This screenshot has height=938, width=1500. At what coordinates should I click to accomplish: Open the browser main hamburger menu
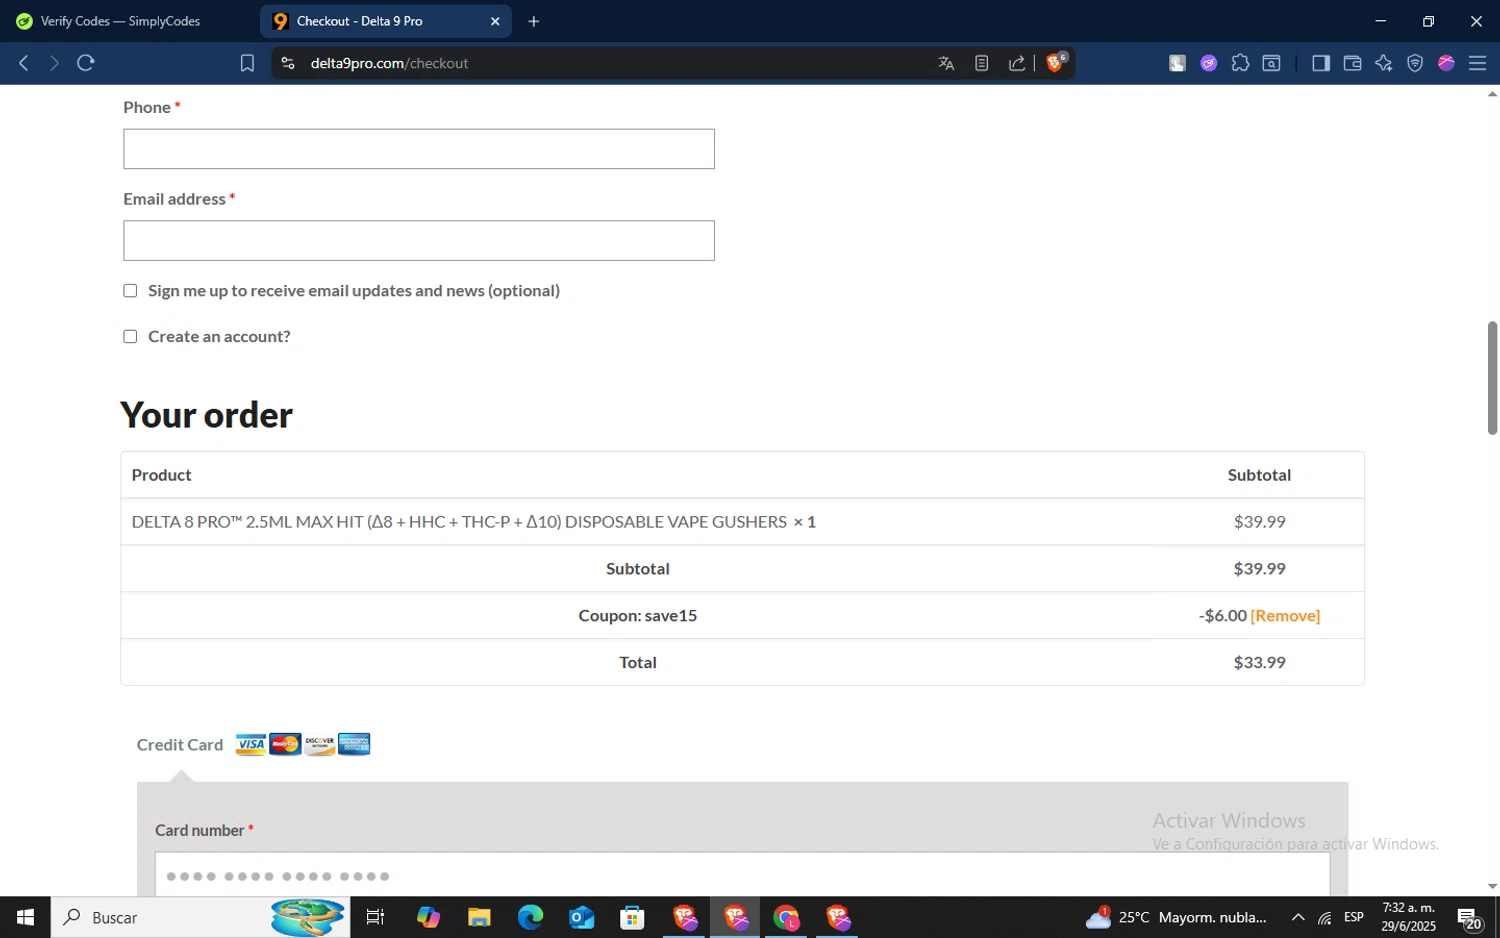click(1477, 63)
